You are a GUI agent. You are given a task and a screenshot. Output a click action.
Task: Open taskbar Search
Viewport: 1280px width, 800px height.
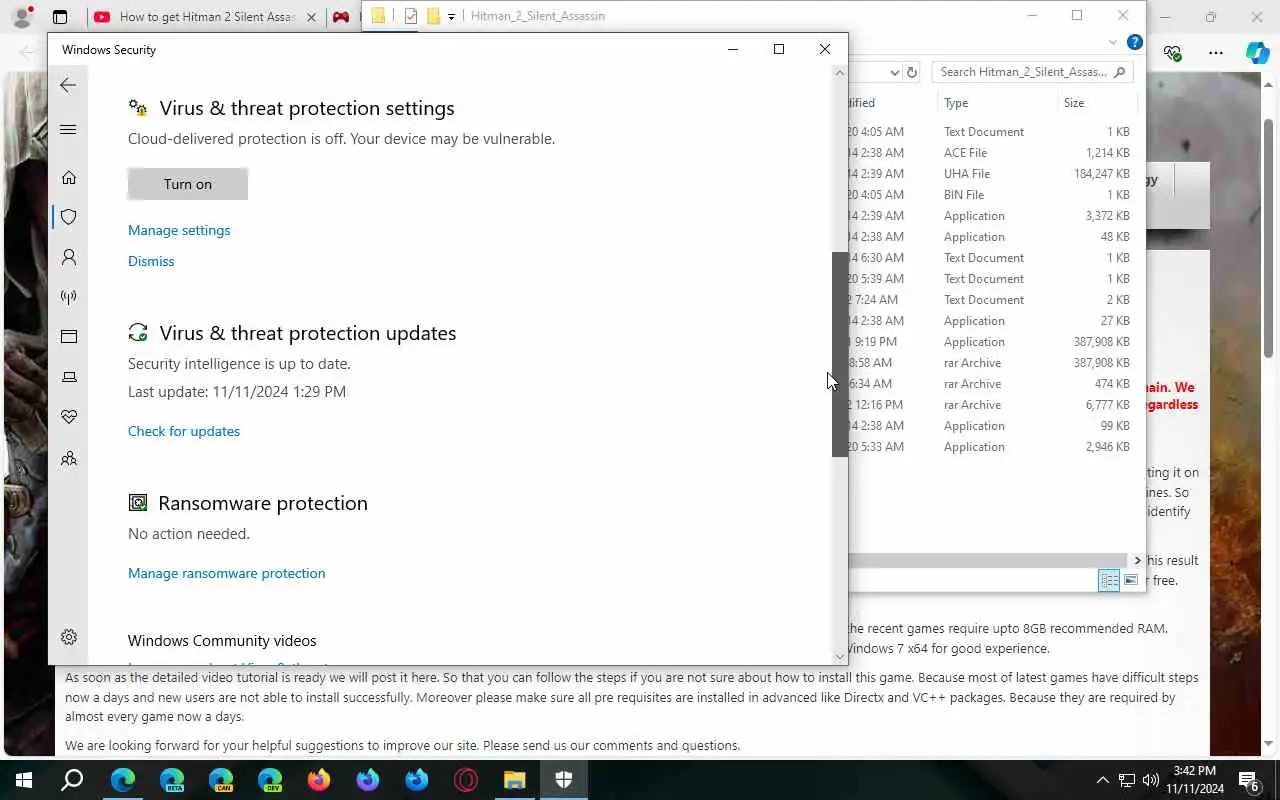tap(73, 780)
